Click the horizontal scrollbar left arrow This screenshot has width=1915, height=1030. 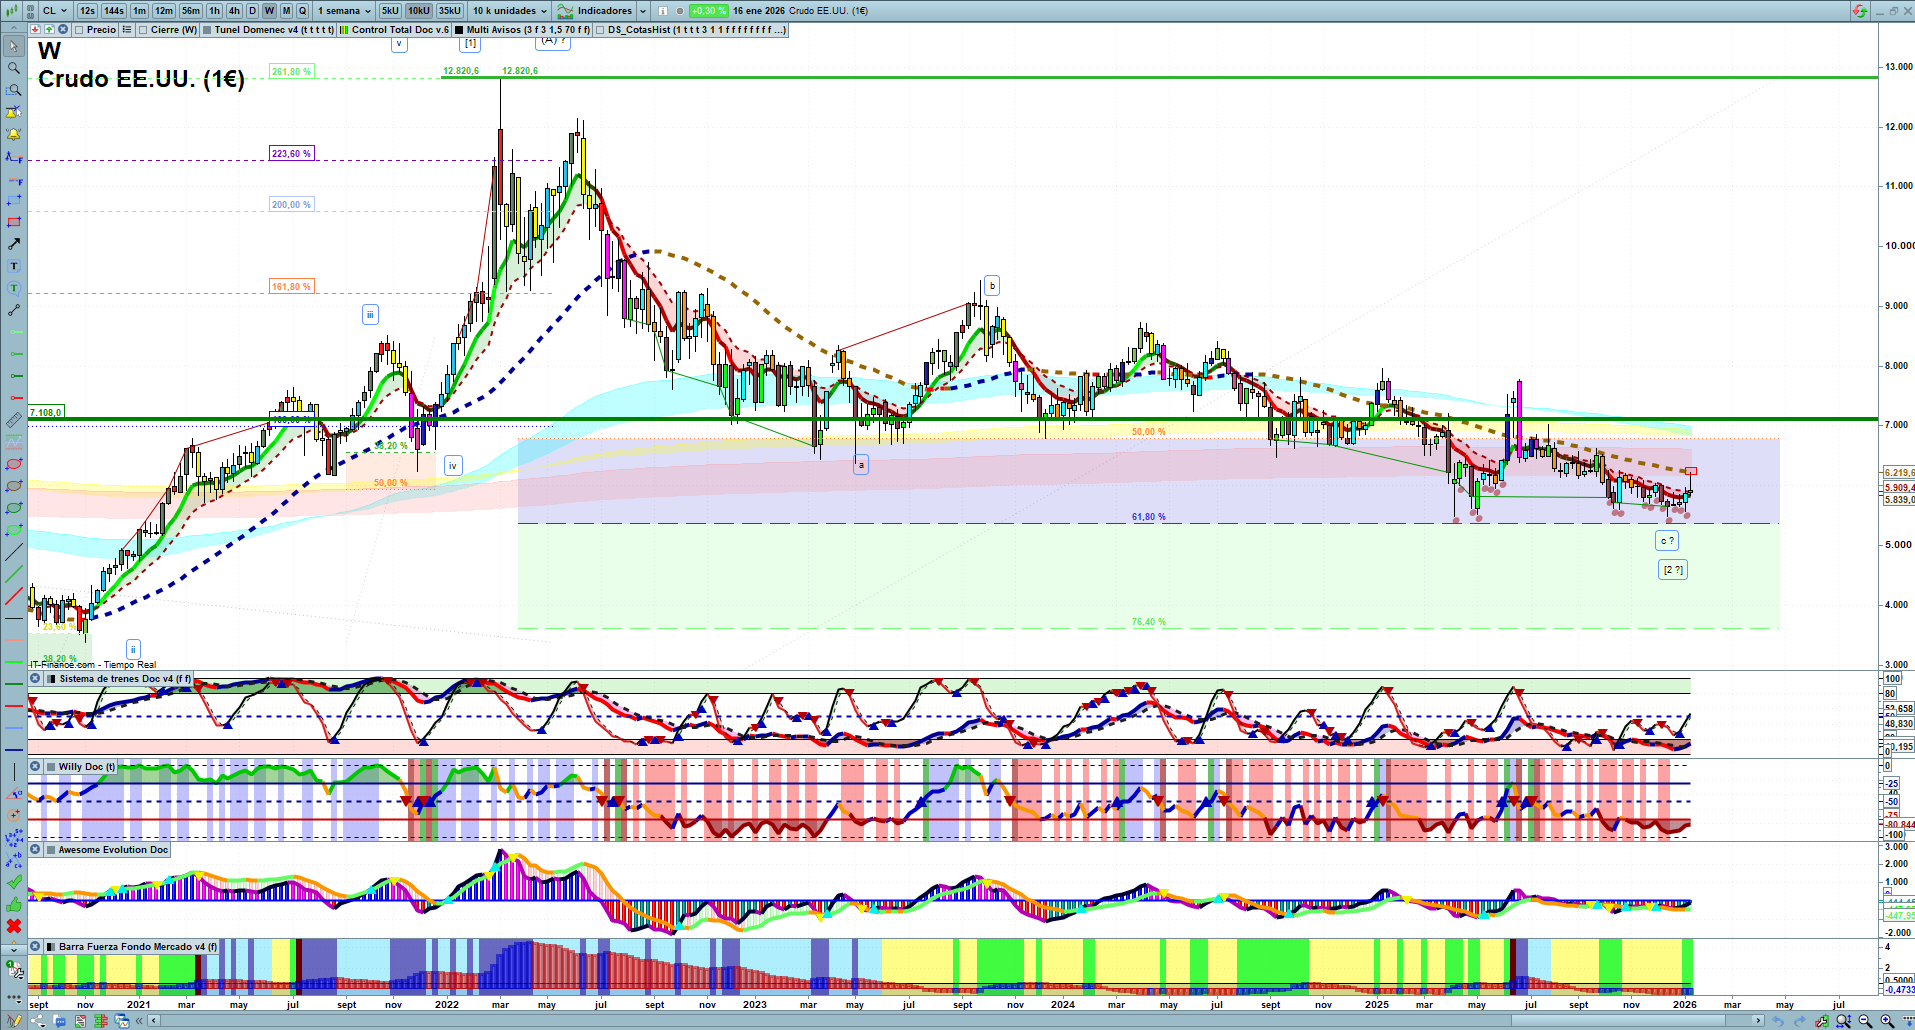[x=154, y=1021]
